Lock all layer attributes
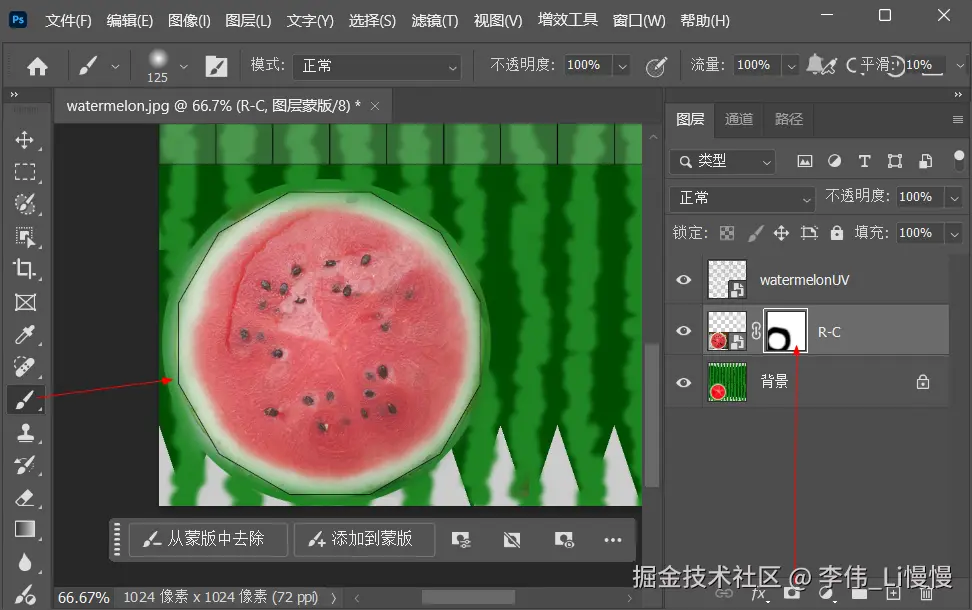The height and width of the screenshot is (610, 972). pyautogui.click(x=837, y=233)
